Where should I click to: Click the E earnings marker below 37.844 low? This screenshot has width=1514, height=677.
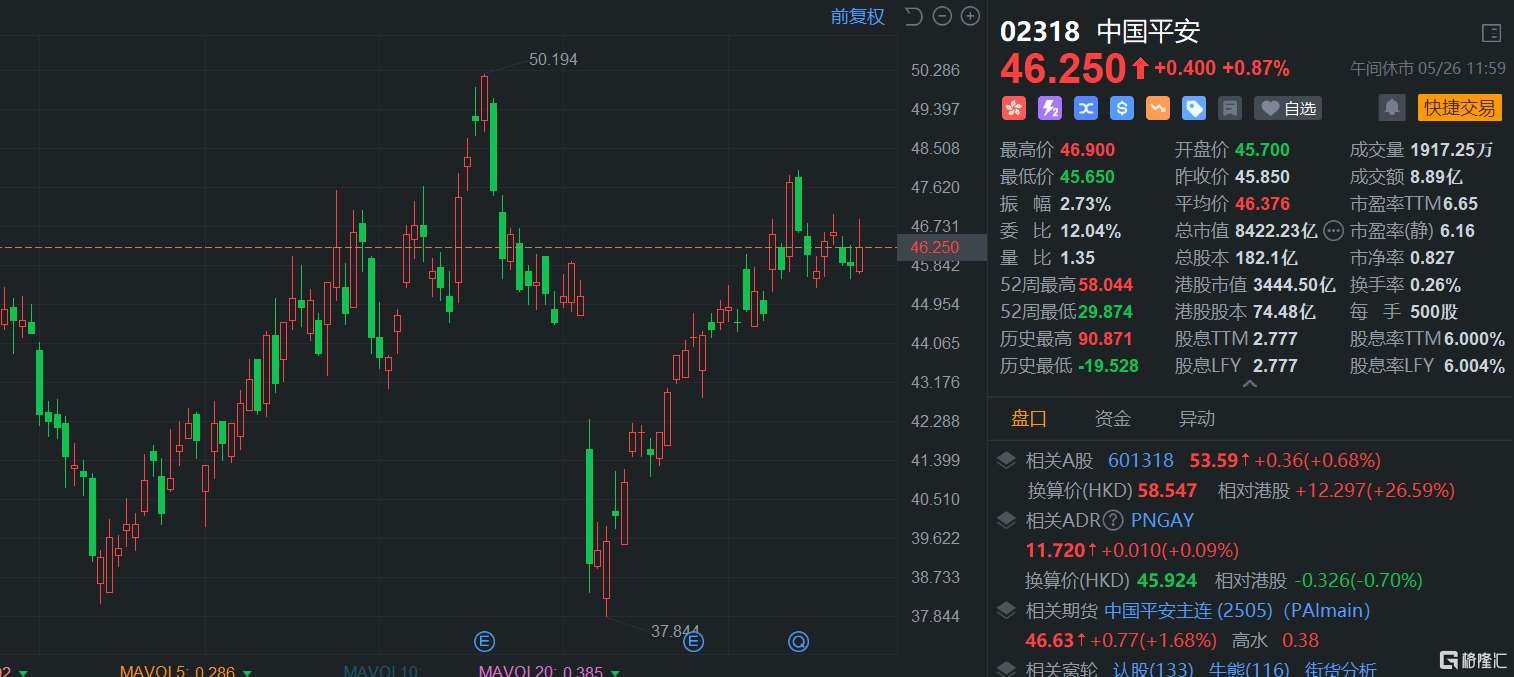click(x=693, y=641)
